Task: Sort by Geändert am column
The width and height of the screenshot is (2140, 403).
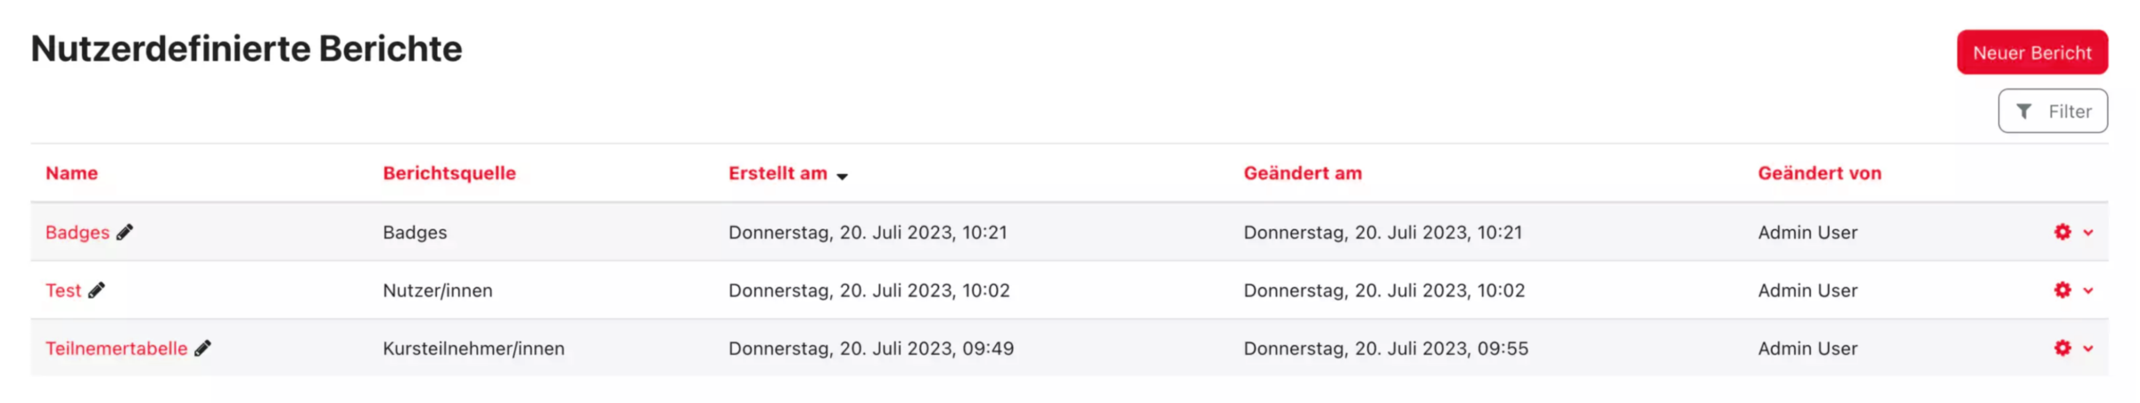Action: point(1302,173)
